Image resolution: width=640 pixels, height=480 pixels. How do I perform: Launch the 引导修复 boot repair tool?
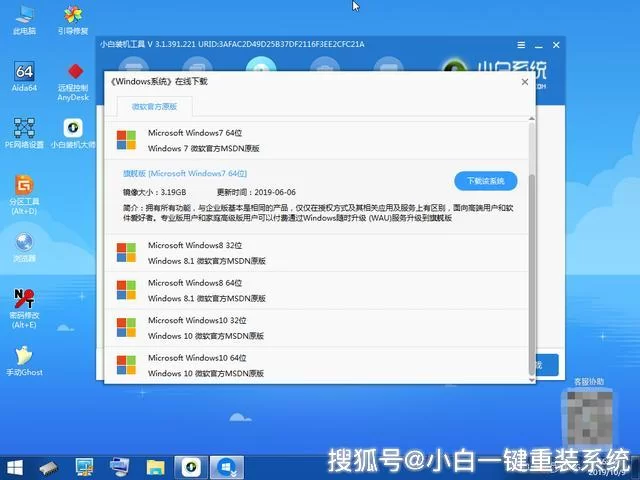73,17
